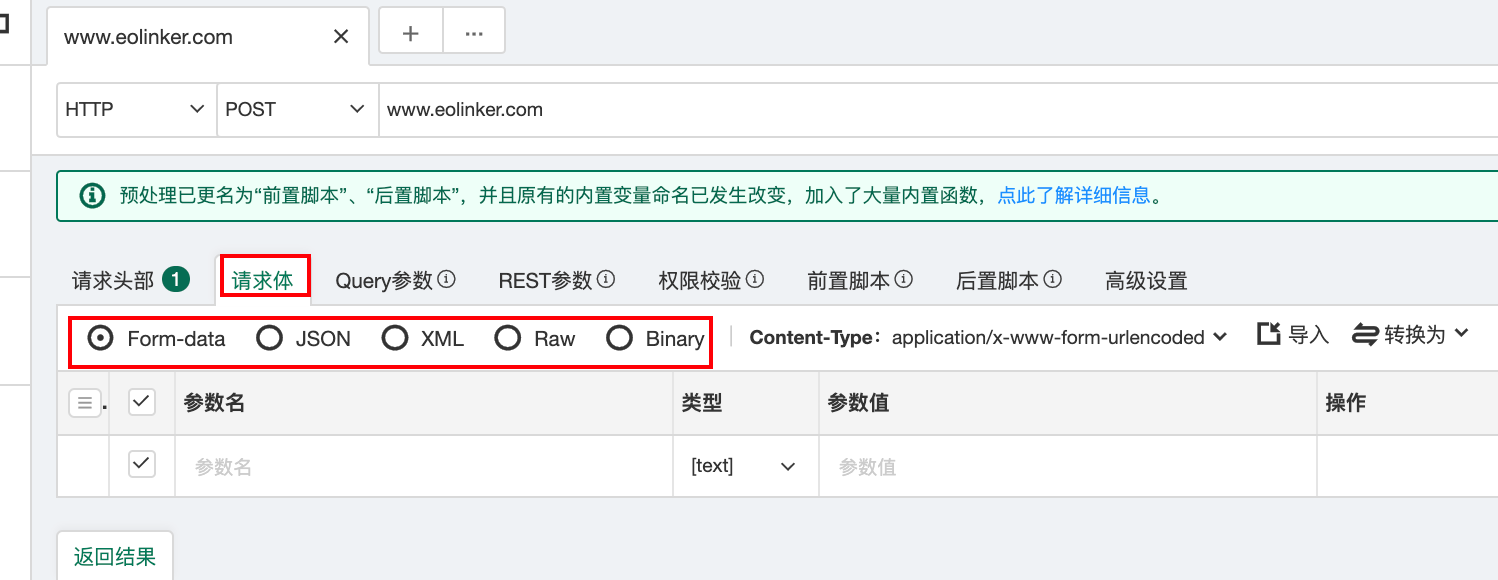Open the HTTP protocol dropdown
The image size is (1498, 580).
(136, 109)
